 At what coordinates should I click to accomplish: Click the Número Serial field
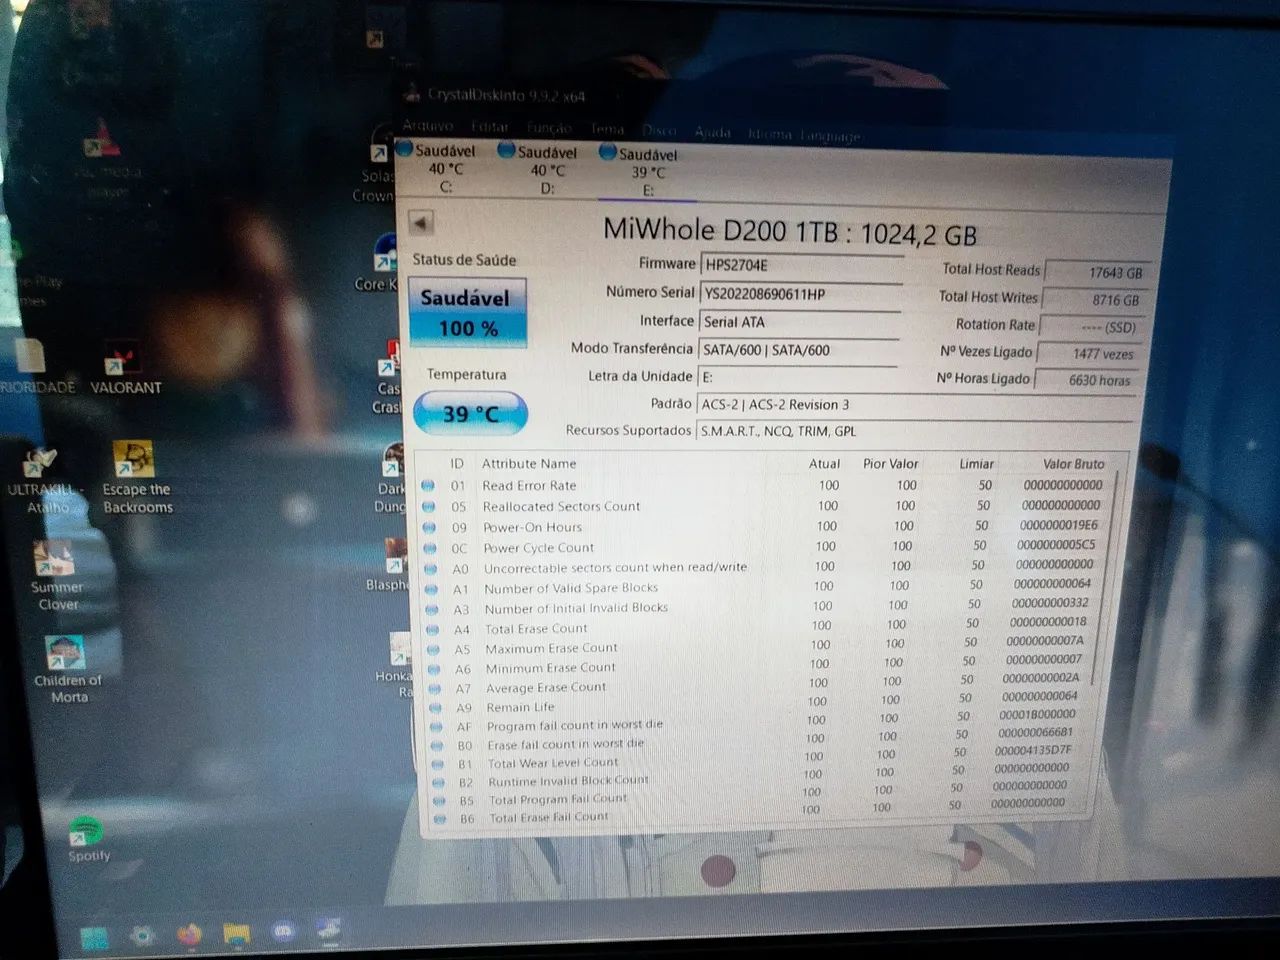(801, 294)
